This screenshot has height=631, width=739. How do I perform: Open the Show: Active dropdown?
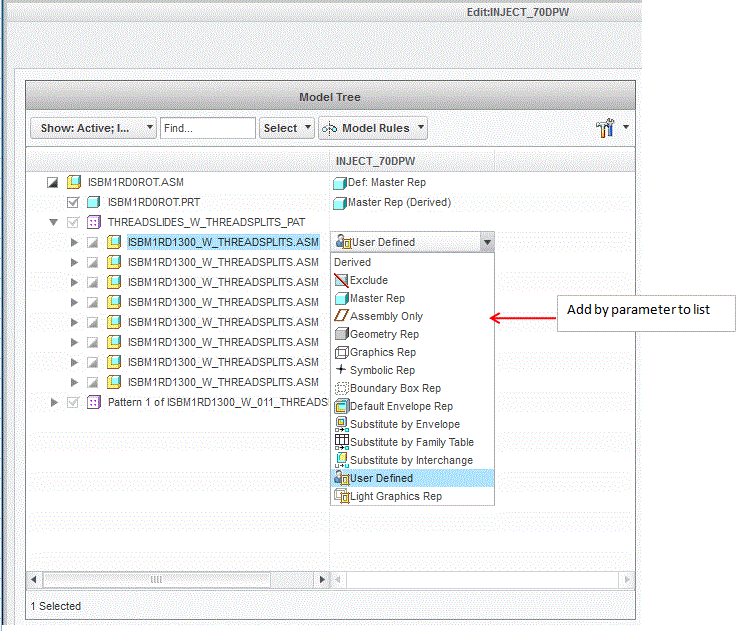(x=93, y=128)
